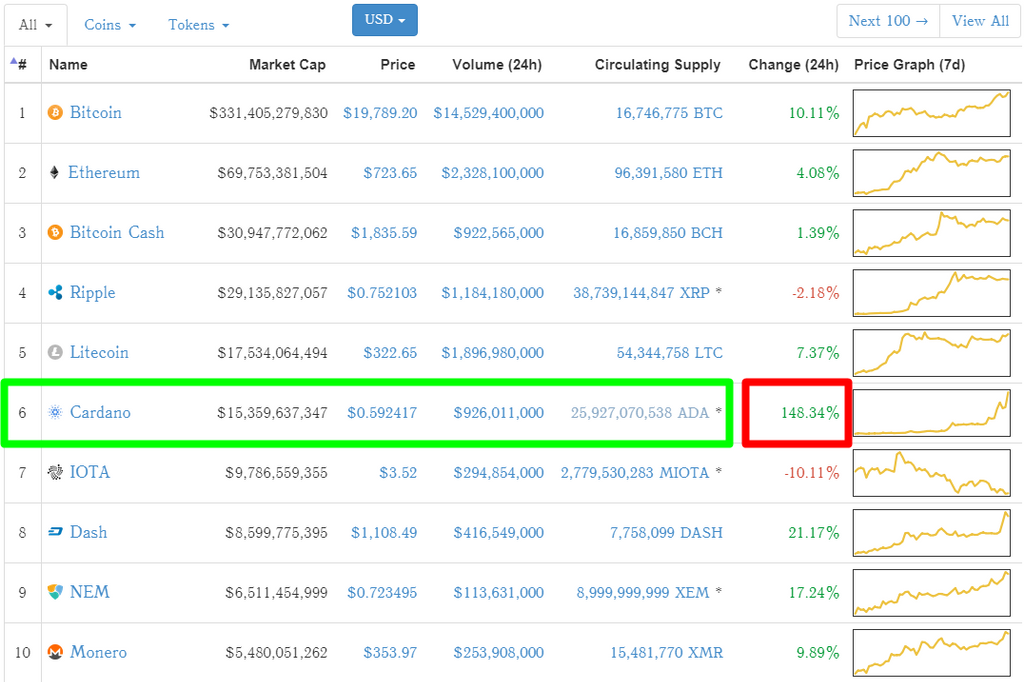1024x682 pixels.
Task: Sort table by Name column
Action: pos(68,65)
